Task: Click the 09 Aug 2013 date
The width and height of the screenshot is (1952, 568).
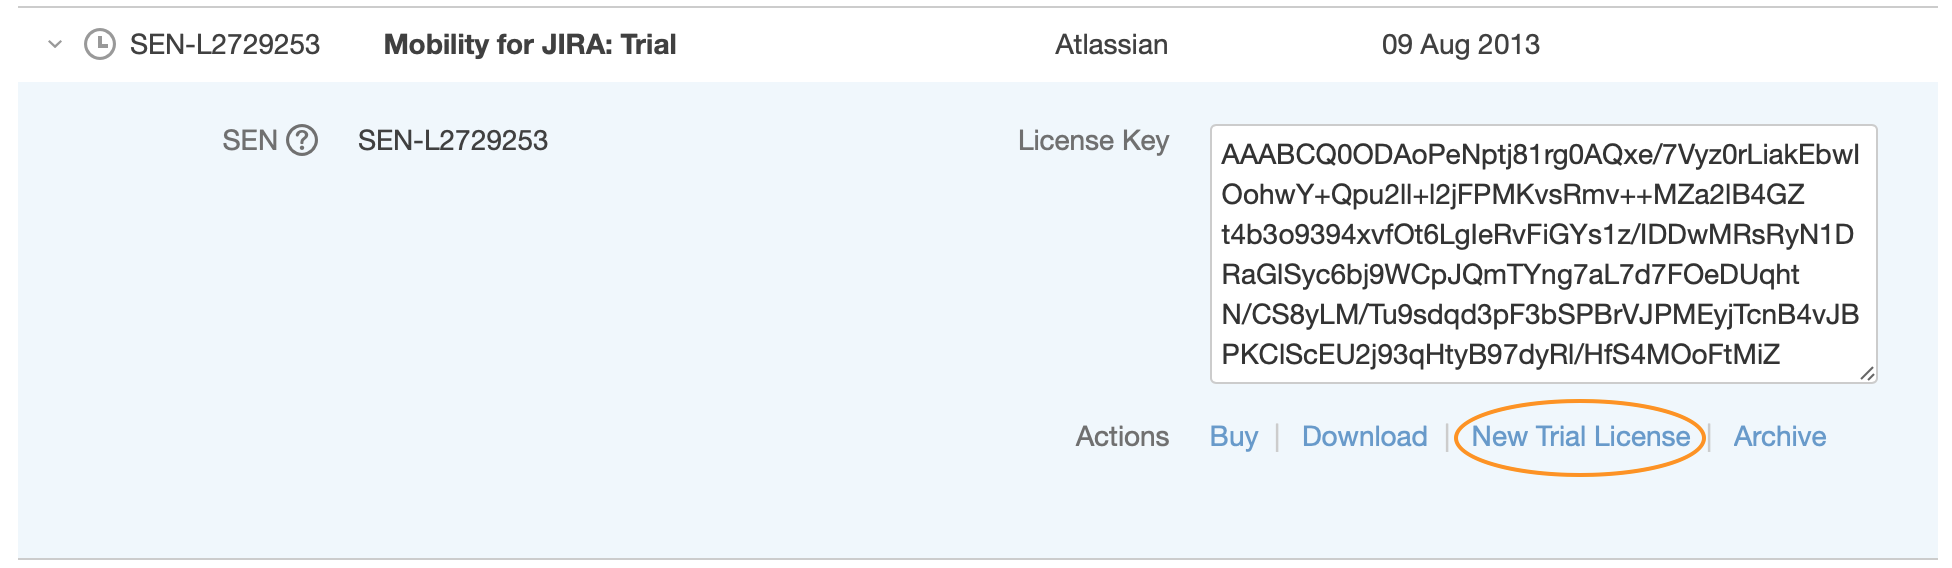Action: pos(1460,44)
